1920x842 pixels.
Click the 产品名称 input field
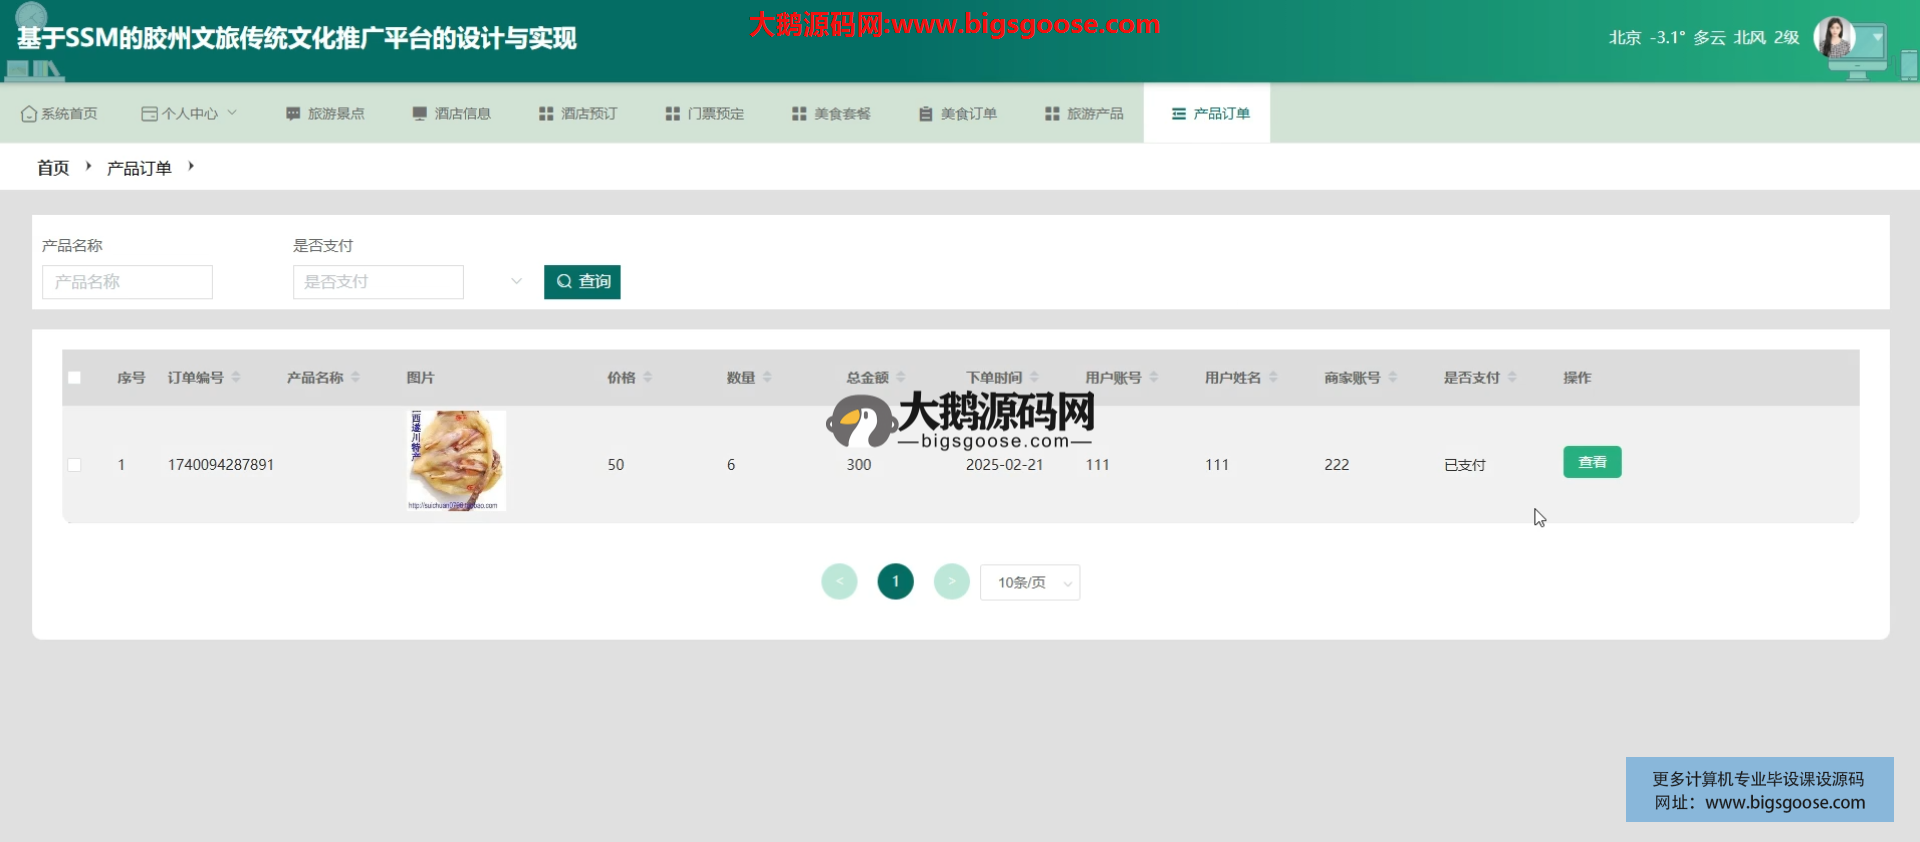(x=127, y=282)
